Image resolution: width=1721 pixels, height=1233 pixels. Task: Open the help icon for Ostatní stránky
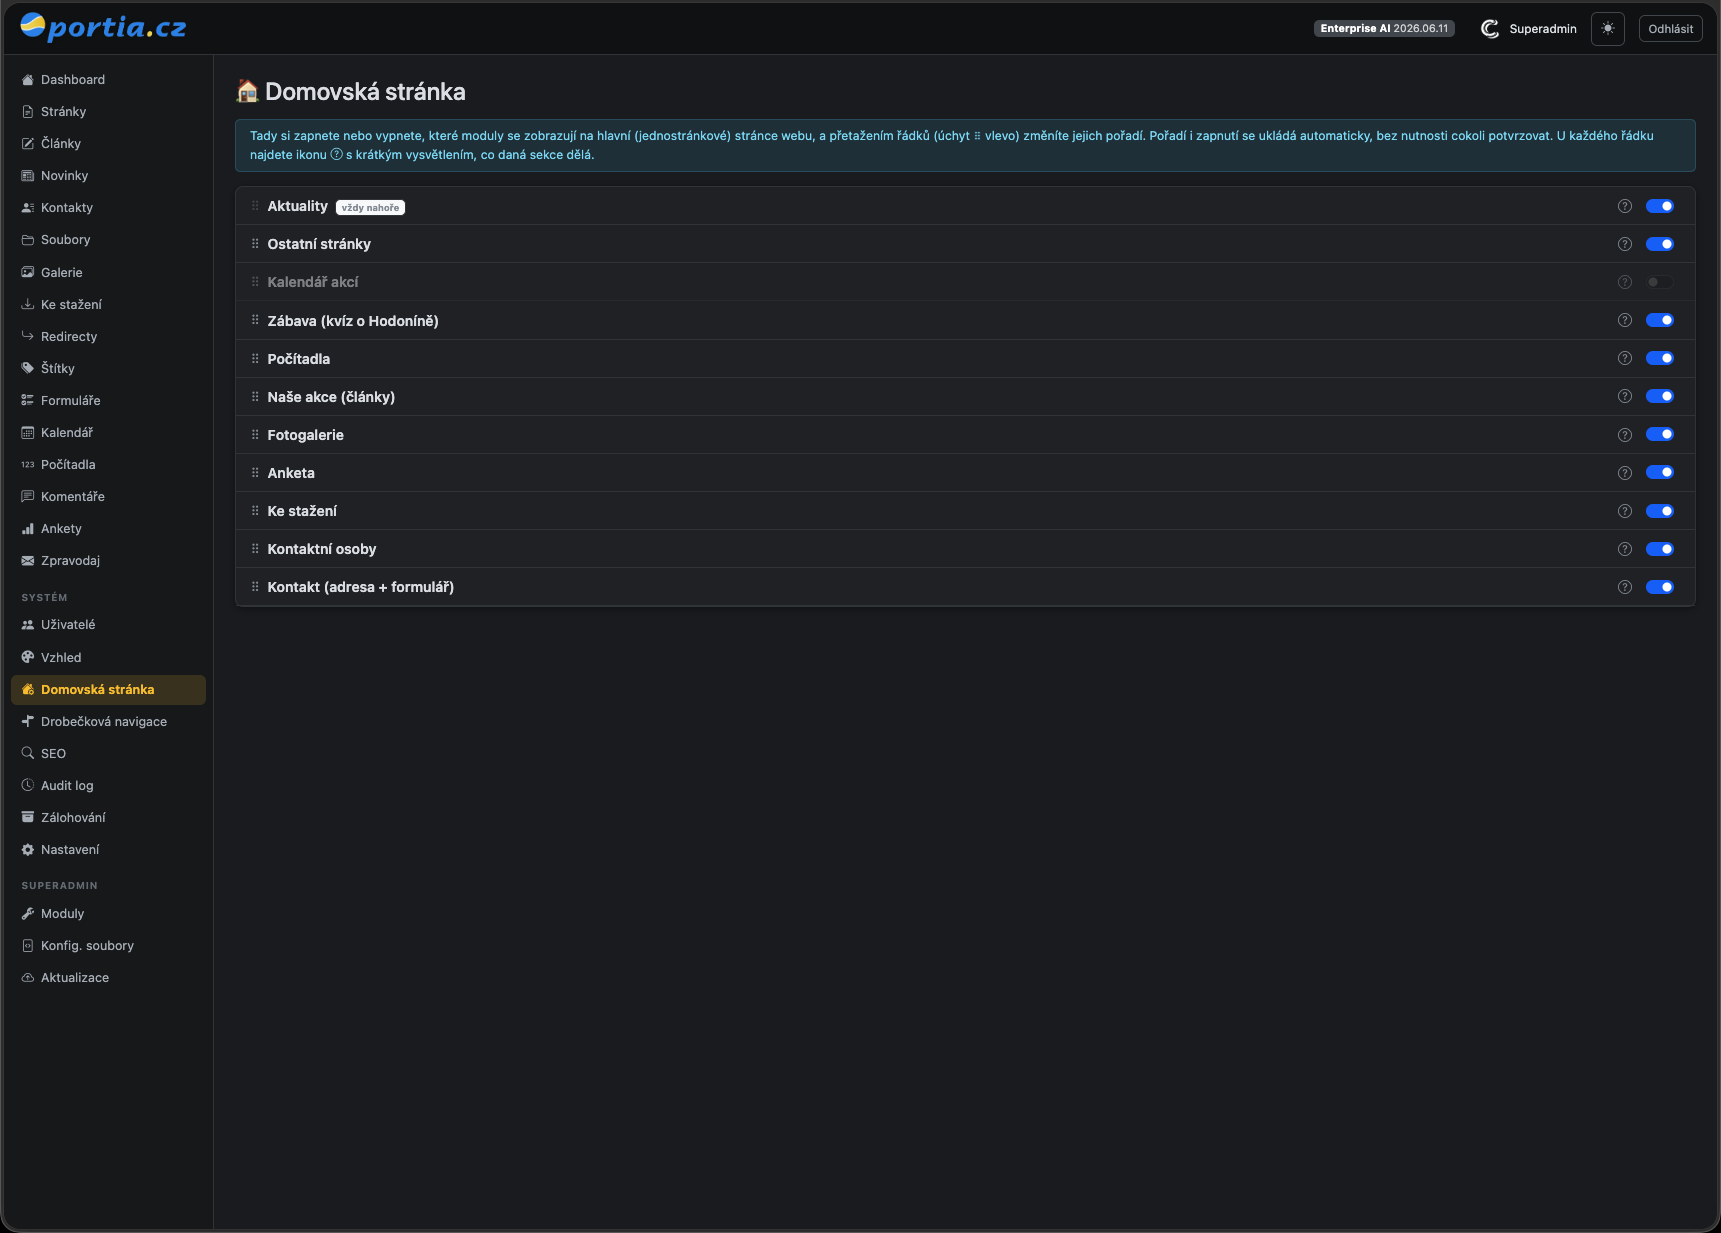click(1624, 244)
